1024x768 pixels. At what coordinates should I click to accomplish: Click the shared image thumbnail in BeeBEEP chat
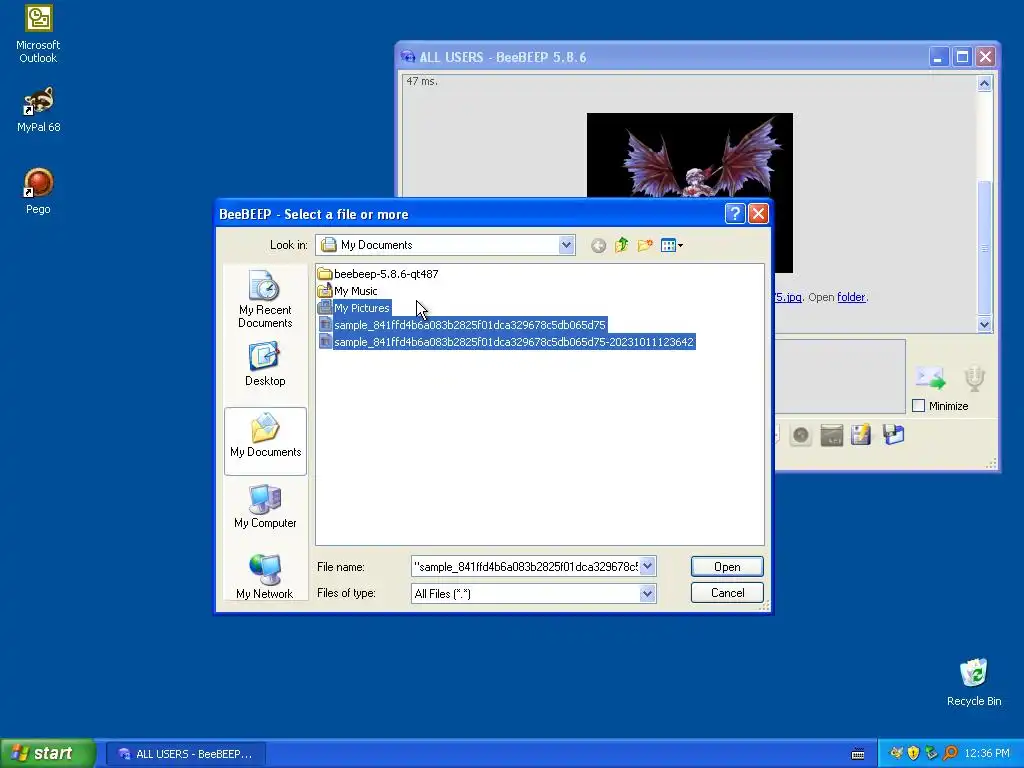coord(690,155)
